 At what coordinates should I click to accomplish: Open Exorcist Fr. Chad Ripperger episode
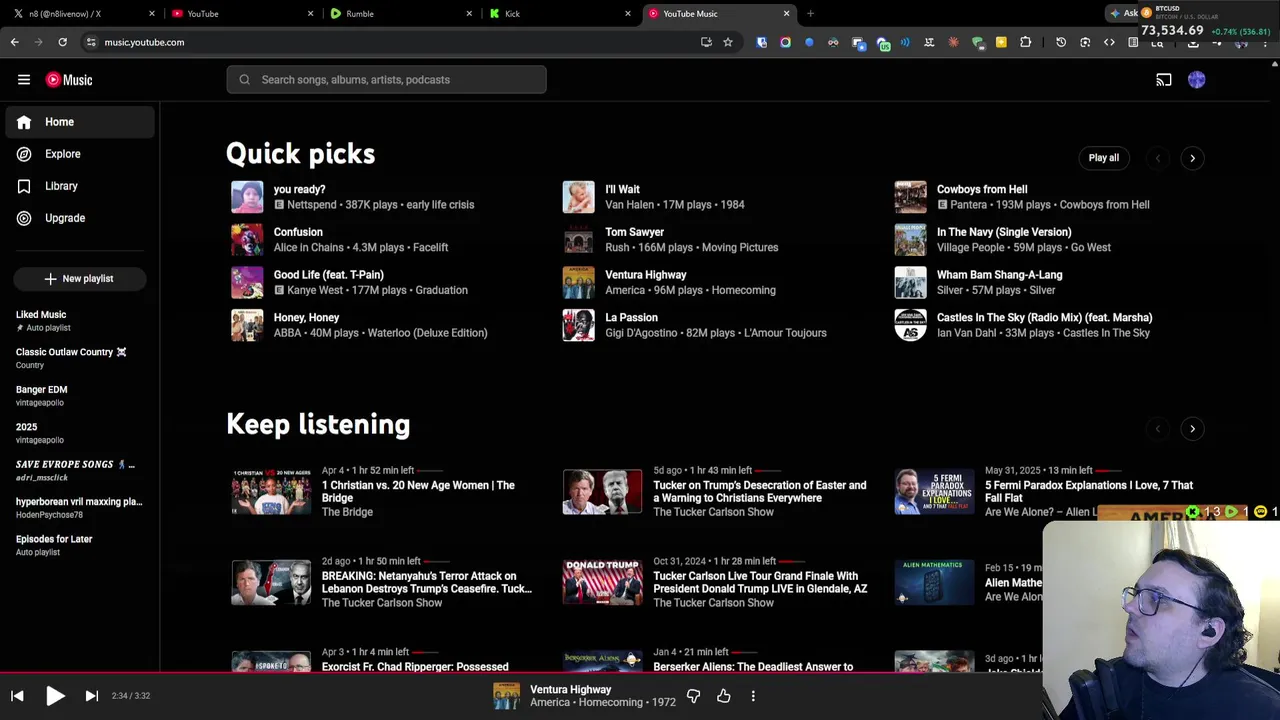(415, 666)
